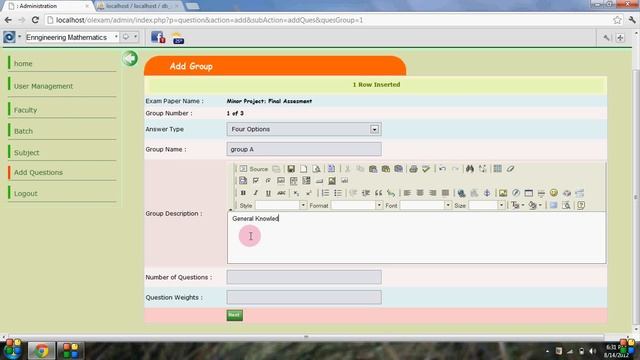
Task: Click the Anchor icon
Action: click(487, 193)
